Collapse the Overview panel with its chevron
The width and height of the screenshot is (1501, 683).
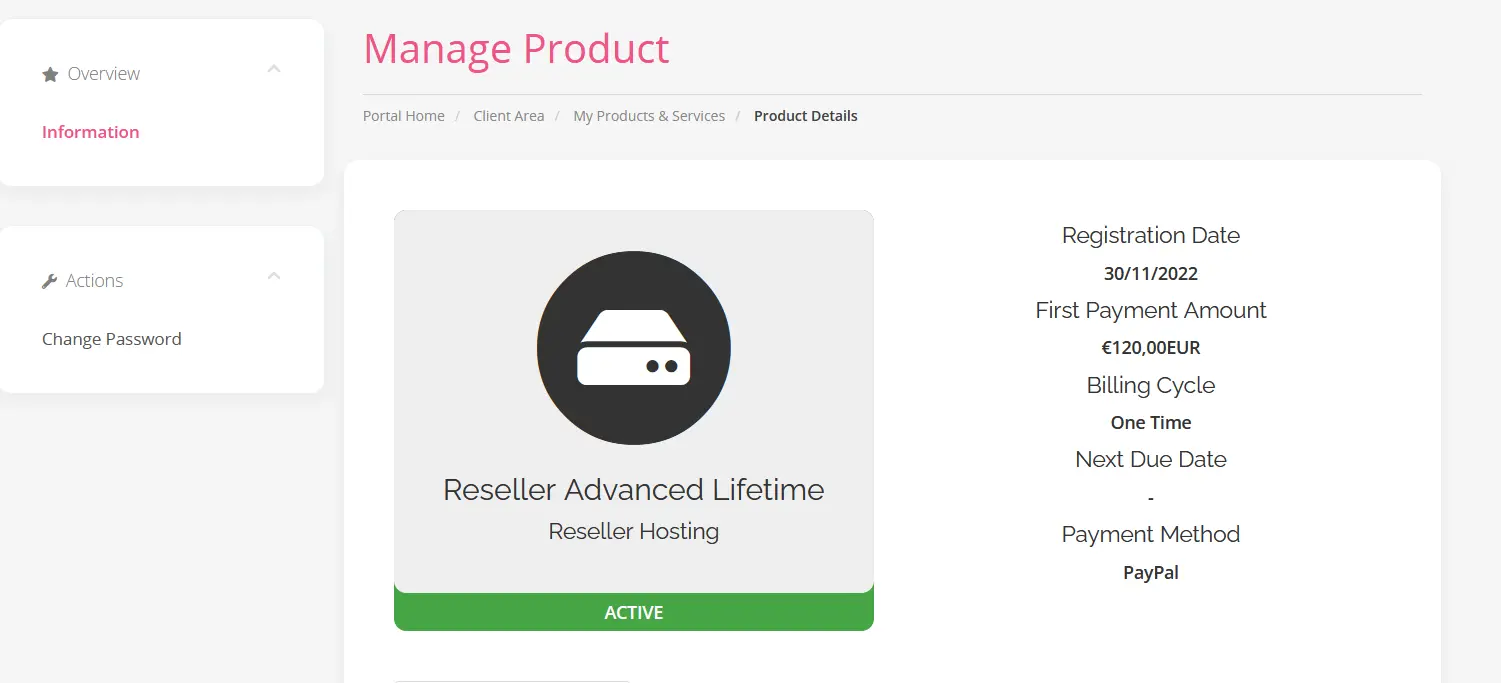(274, 69)
